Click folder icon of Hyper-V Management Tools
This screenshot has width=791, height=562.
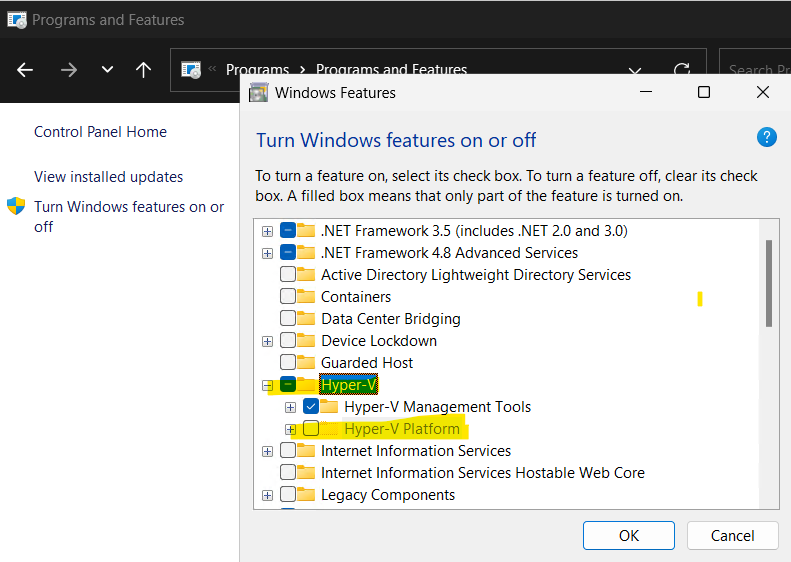329,406
